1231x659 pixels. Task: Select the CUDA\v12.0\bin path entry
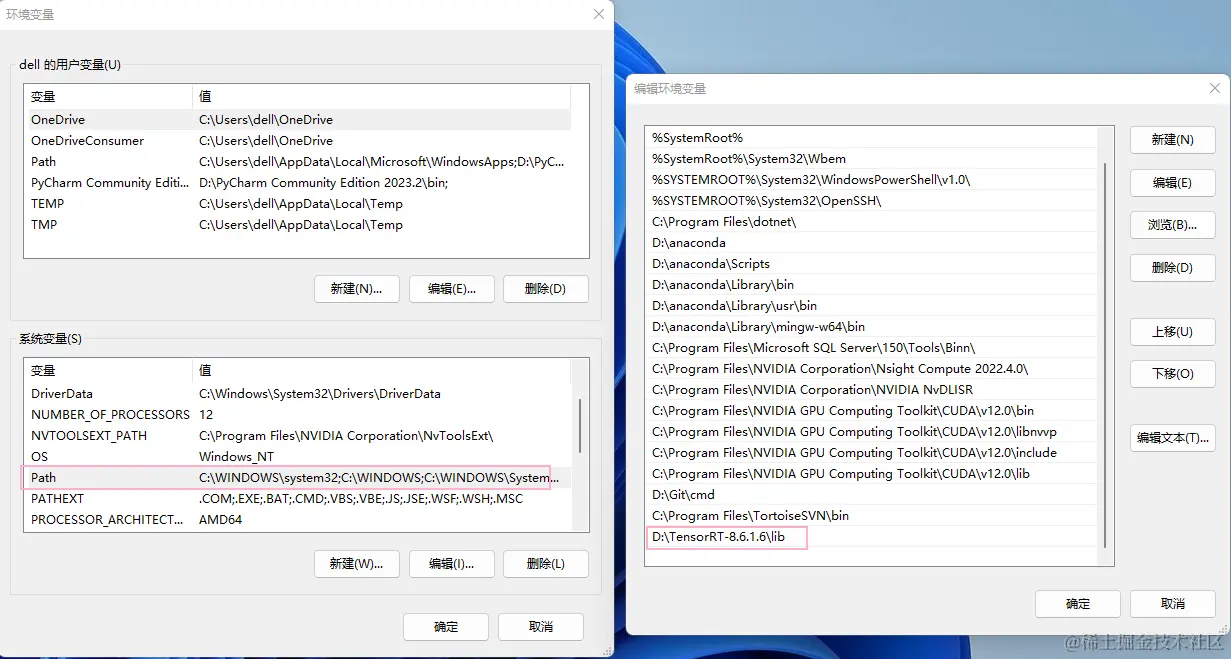(x=871, y=410)
